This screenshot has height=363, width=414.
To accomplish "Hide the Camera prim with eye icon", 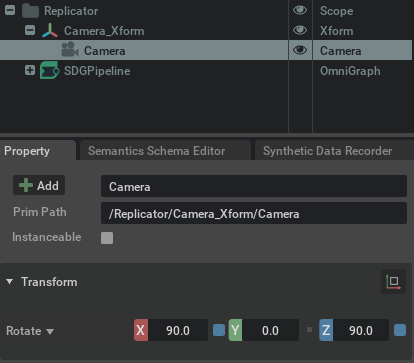I will [x=300, y=50].
